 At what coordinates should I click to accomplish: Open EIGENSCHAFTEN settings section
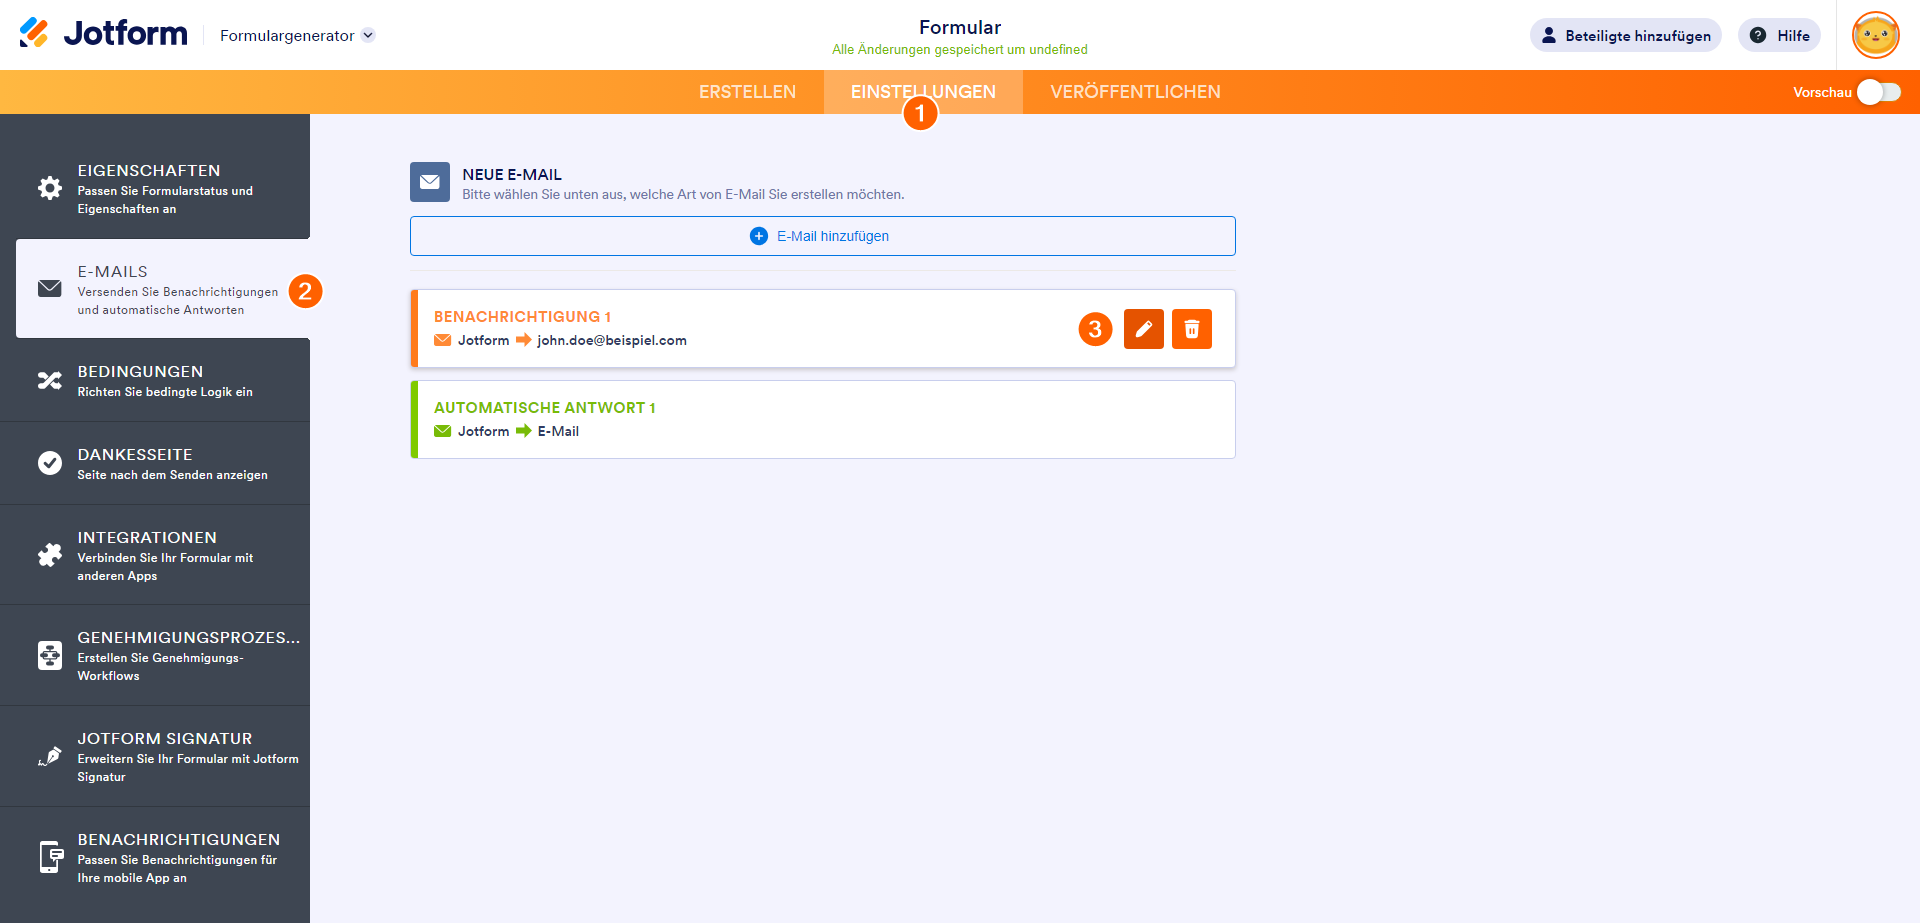[x=155, y=189]
